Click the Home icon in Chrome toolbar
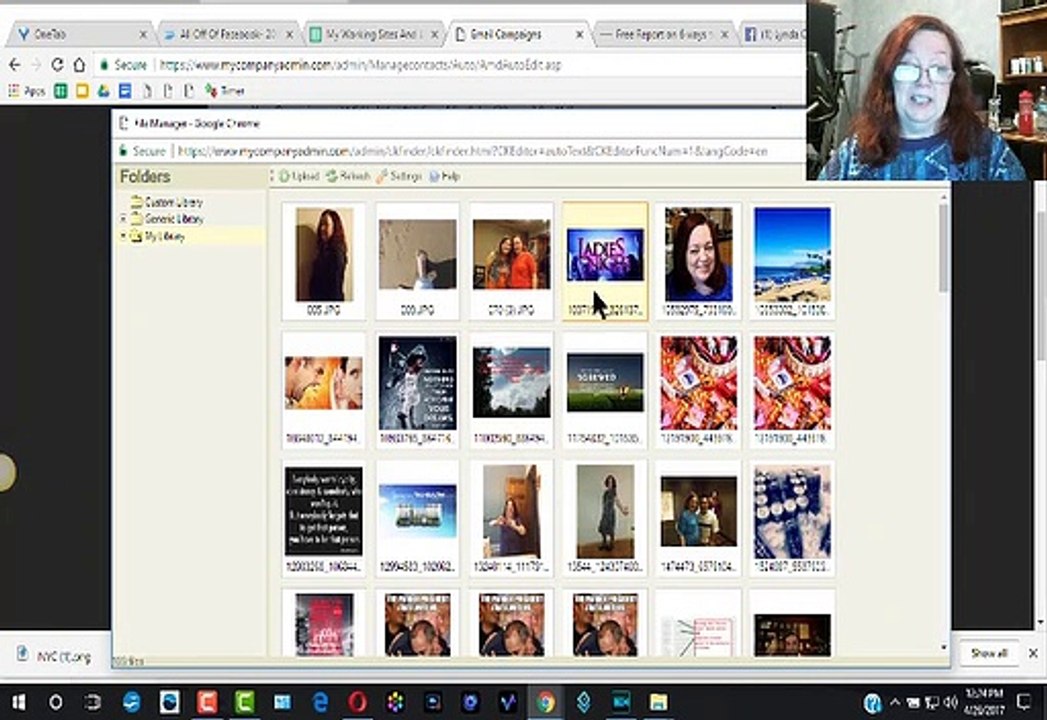The image size is (1047, 720). click(79, 65)
